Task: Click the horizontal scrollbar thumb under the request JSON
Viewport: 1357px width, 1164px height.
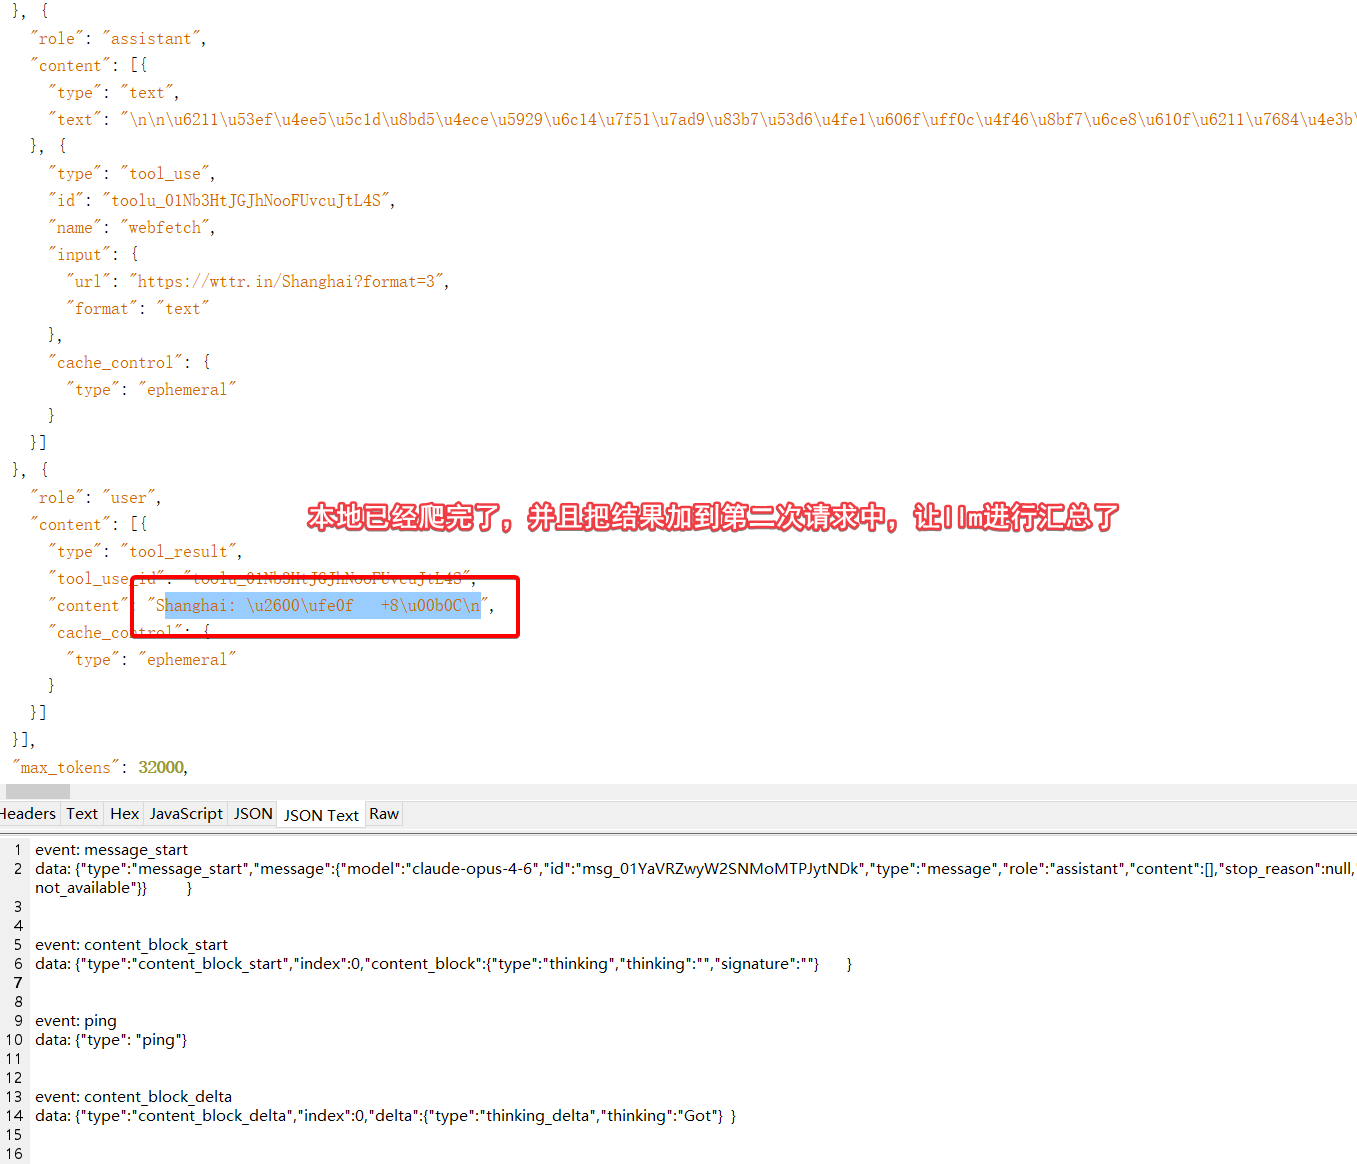Action: point(38,791)
